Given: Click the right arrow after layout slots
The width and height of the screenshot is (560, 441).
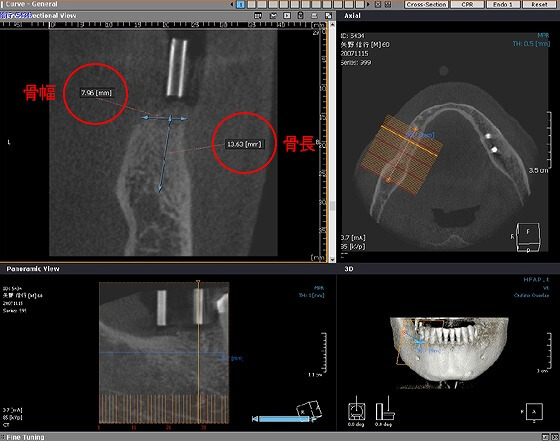Looking at the screenshot, I should click(x=369, y=5).
